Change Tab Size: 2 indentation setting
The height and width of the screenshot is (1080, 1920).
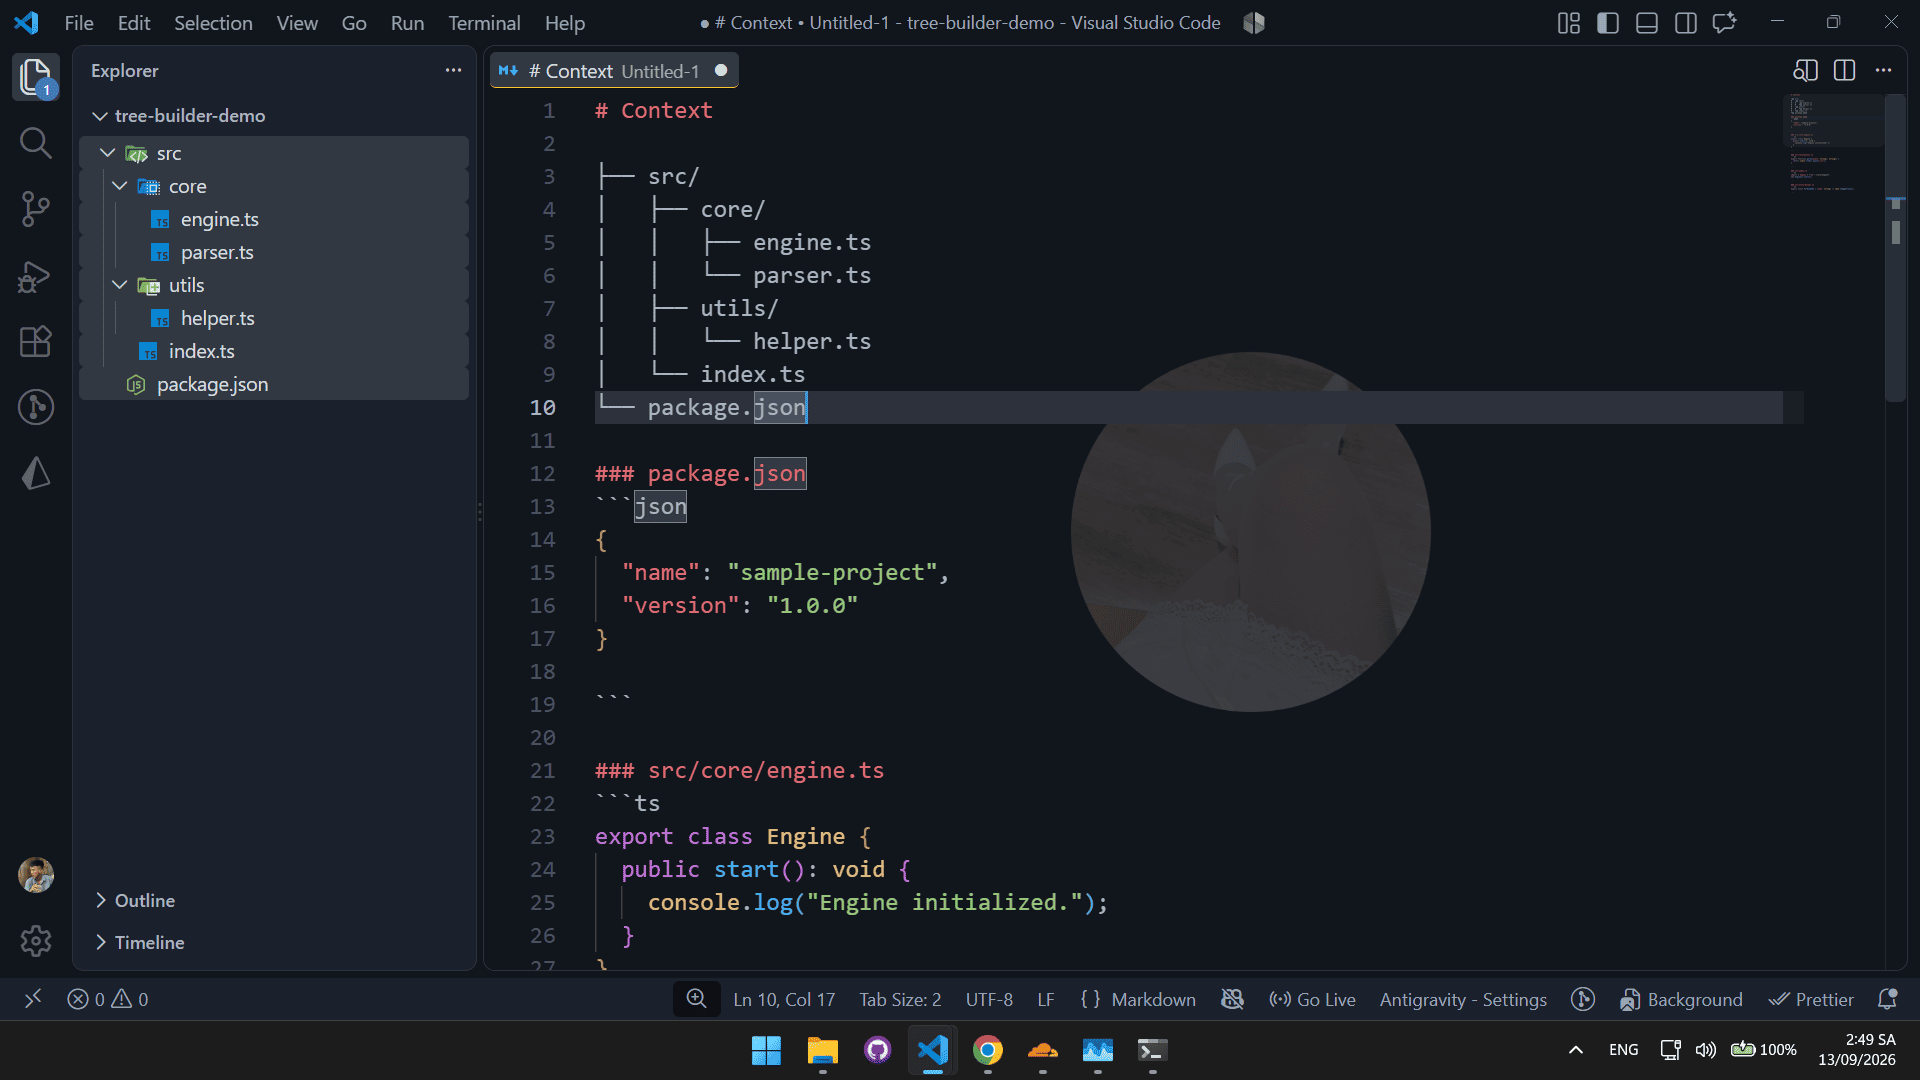[900, 999]
